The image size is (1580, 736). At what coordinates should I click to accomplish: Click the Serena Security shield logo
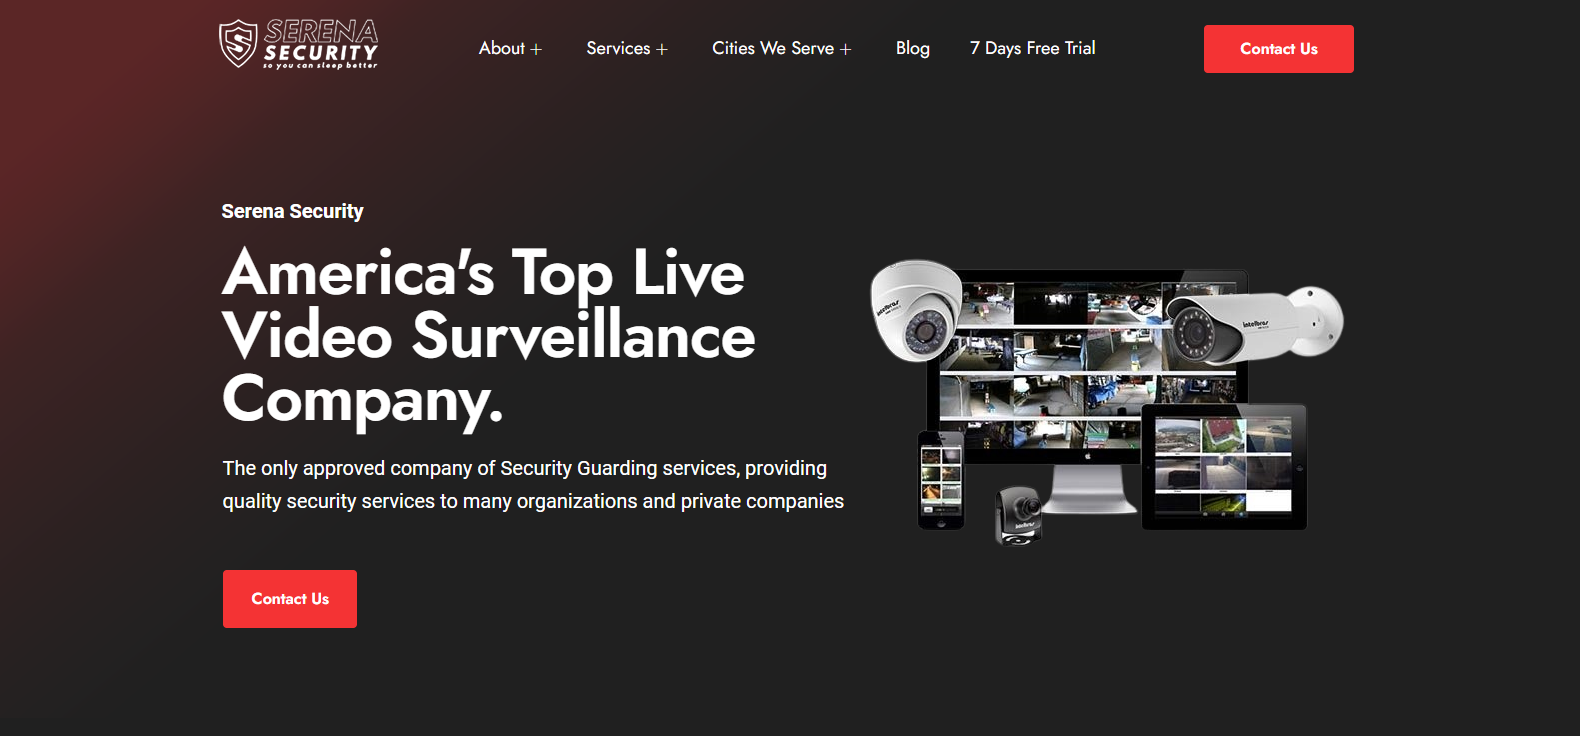coord(238,44)
